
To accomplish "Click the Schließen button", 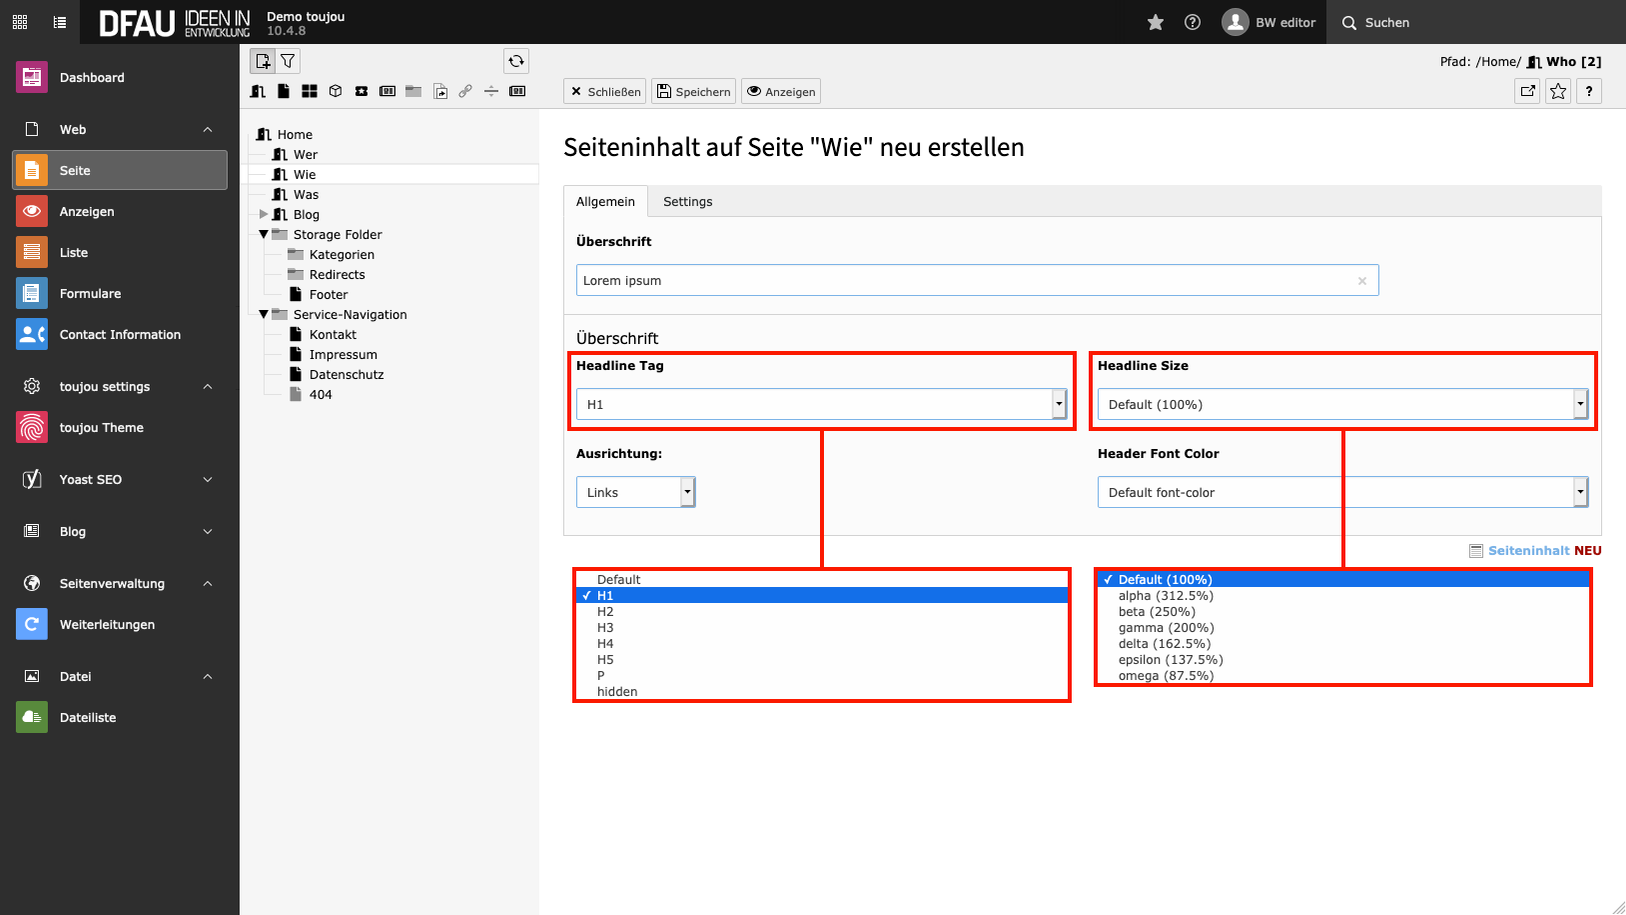I will 604,91.
